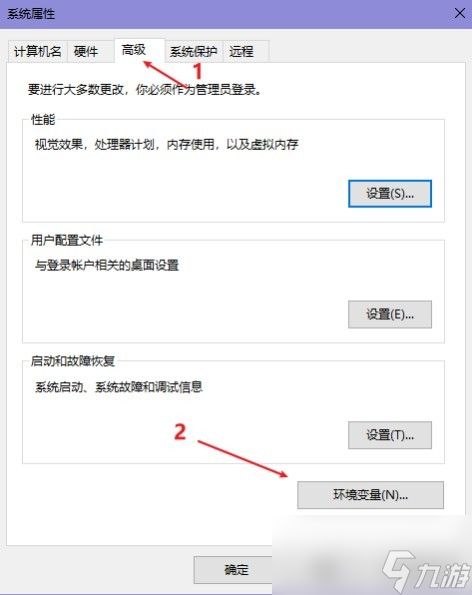Click the 系统属性 title bar text

[31, 14]
